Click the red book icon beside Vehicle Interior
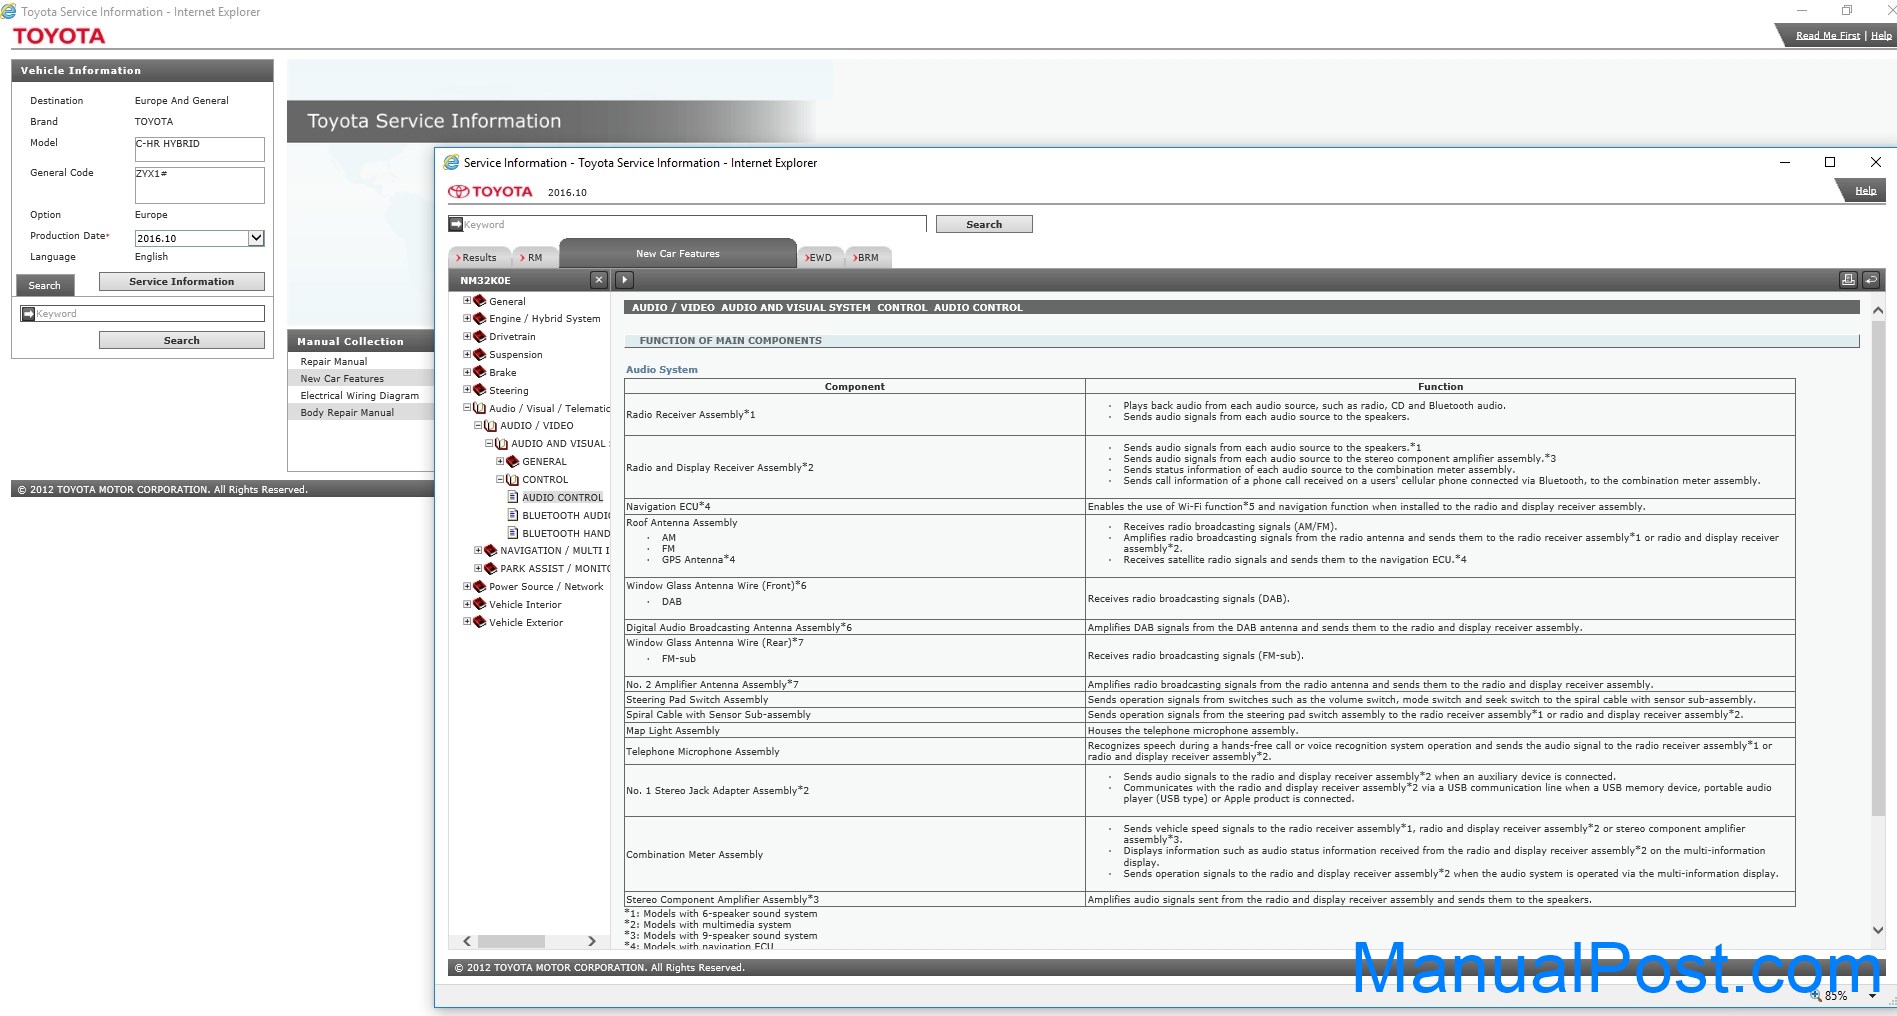The width and height of the screenshot is (1897, 1016). [x=480, y=604]
